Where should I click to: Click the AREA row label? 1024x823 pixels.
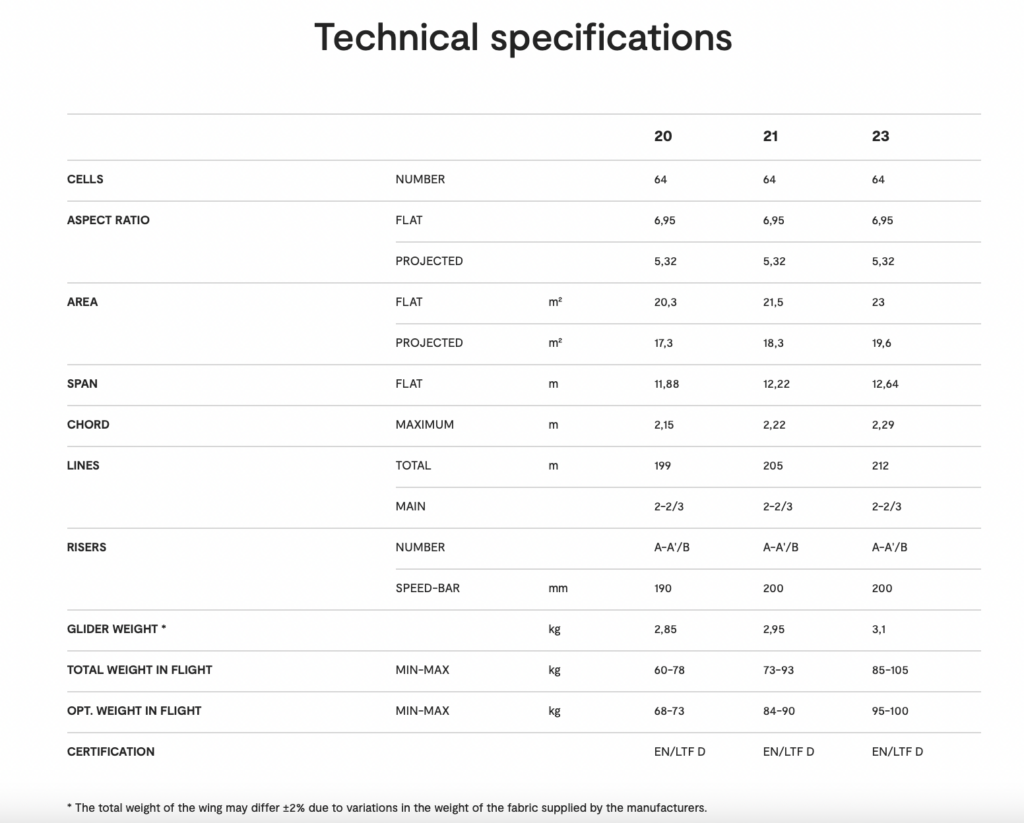click(x=82, y=302)
